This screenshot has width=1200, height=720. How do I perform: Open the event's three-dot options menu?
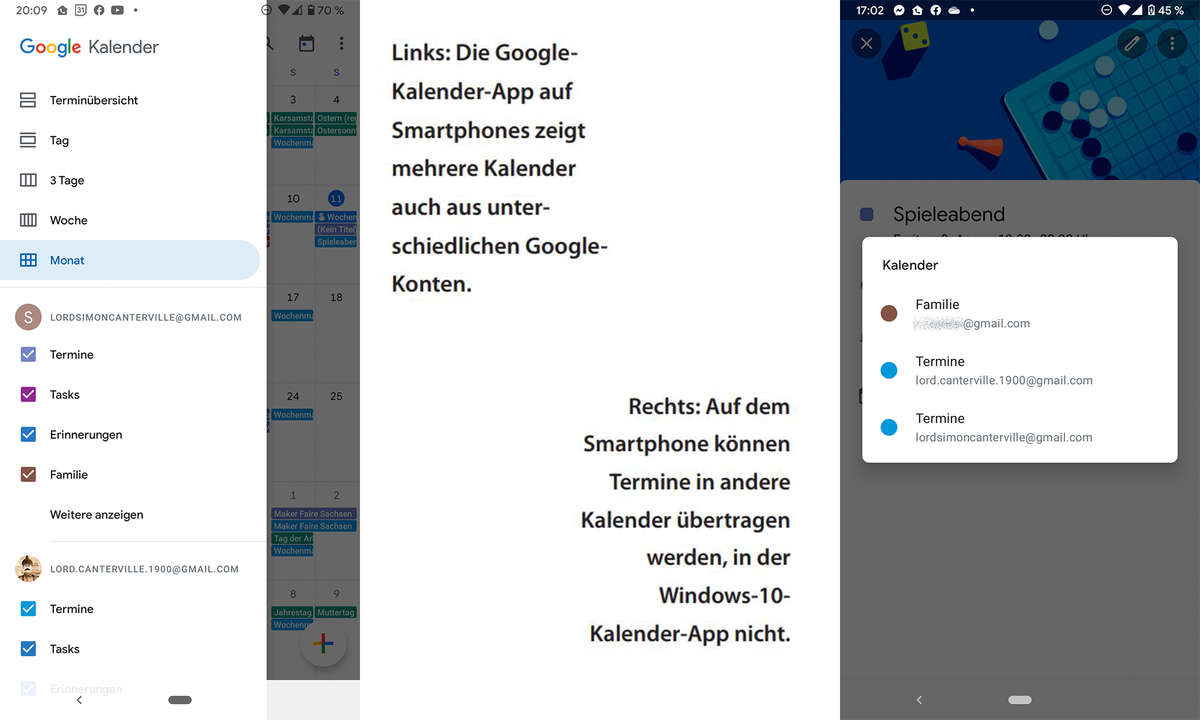click(x=1172, y=44)
